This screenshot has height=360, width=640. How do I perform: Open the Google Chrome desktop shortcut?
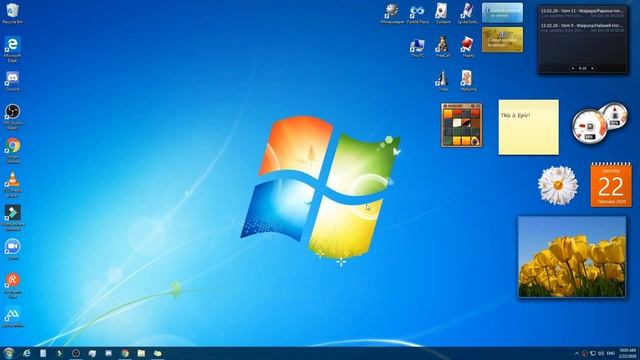point(12,151)
